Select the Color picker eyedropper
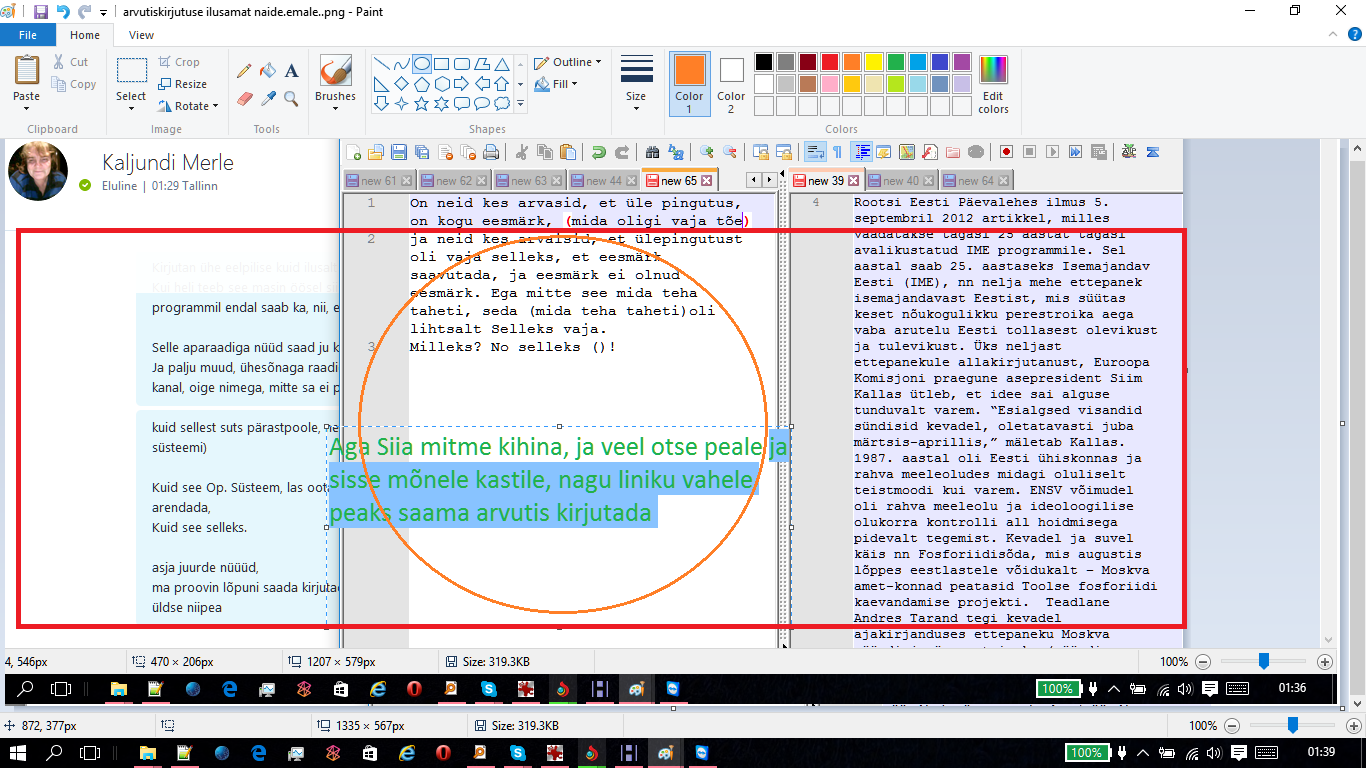 [267, 98]
